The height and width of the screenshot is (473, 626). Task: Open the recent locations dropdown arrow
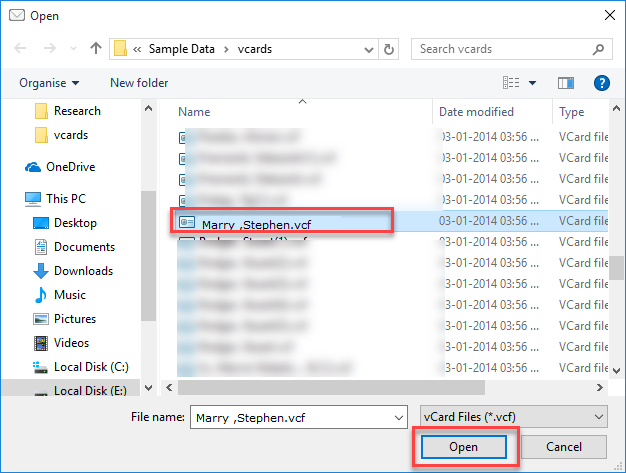73,49
